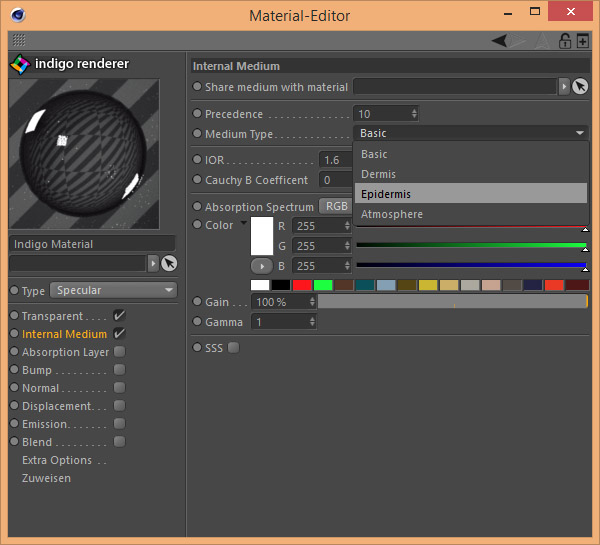Click the back navigation arrow icon
This screenshot has width=600, height=545.
point(500,41)
